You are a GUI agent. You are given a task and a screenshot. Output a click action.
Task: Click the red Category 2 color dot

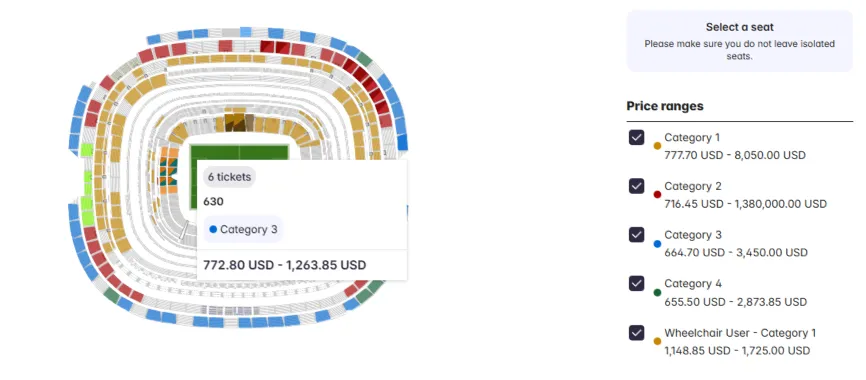click(657, 195)
